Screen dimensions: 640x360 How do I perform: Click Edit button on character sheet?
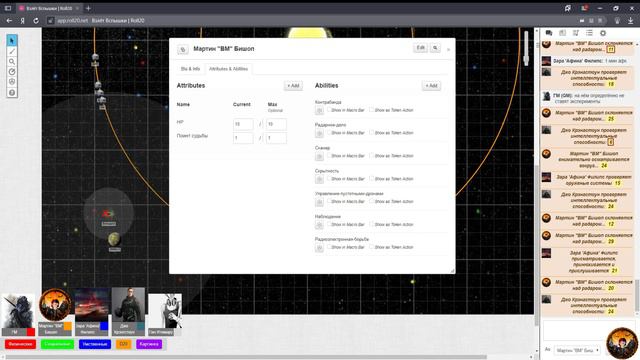click(x=421, y=48)
